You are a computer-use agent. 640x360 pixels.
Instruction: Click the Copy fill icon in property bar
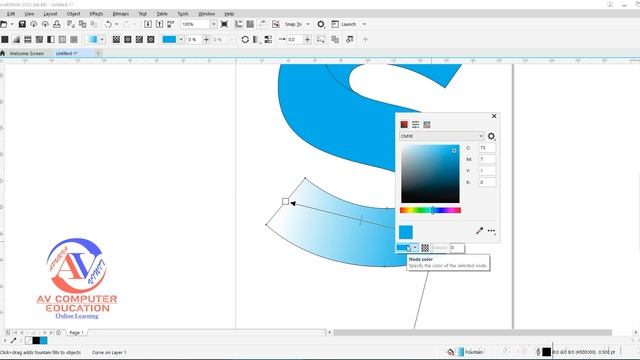click(x=335, y=39)
